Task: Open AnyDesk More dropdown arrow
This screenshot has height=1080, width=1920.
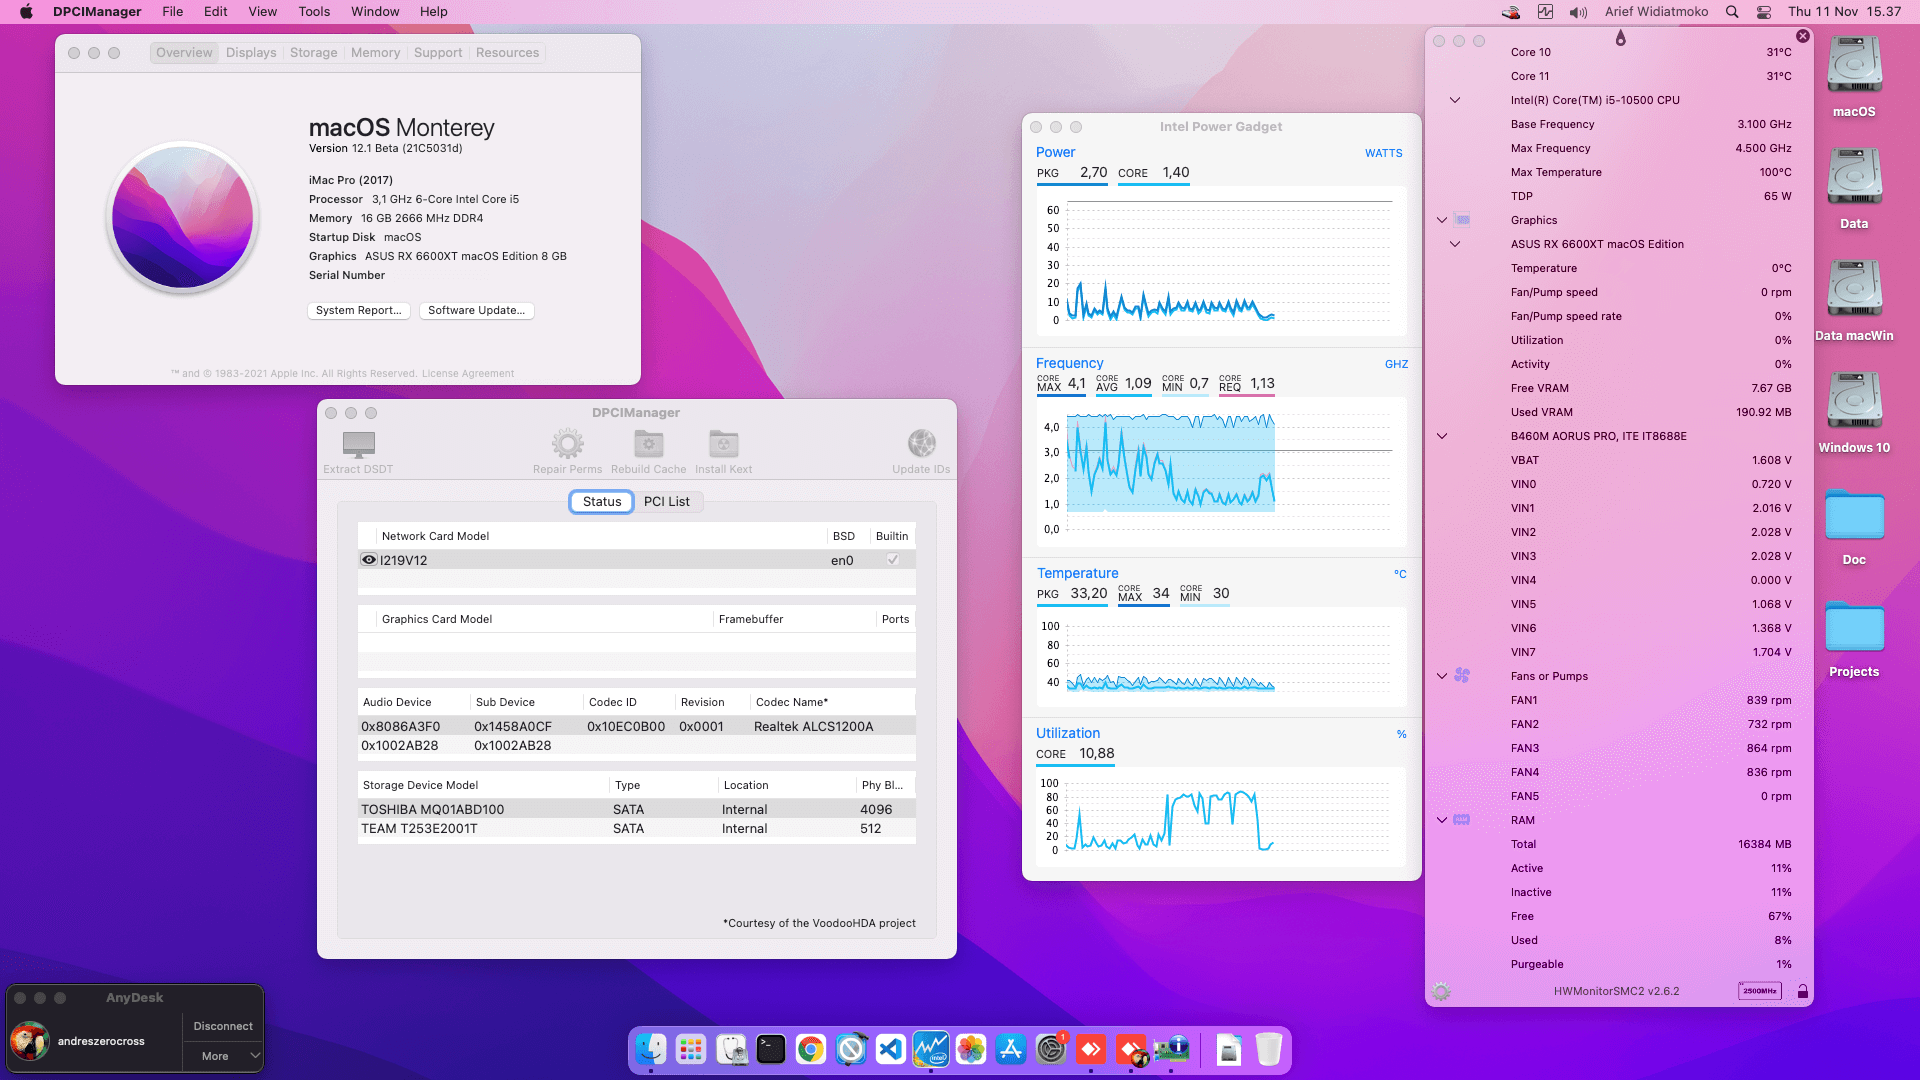Action: click(255, 1056)
